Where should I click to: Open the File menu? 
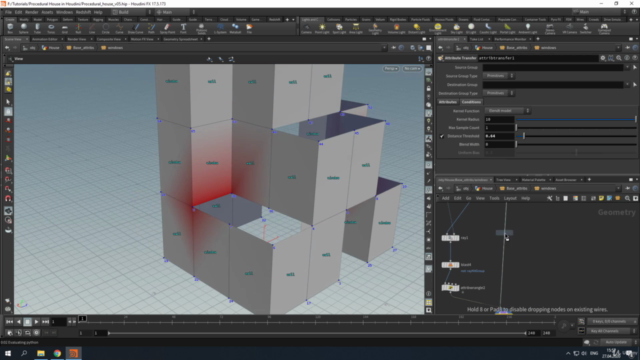(8, 12)
